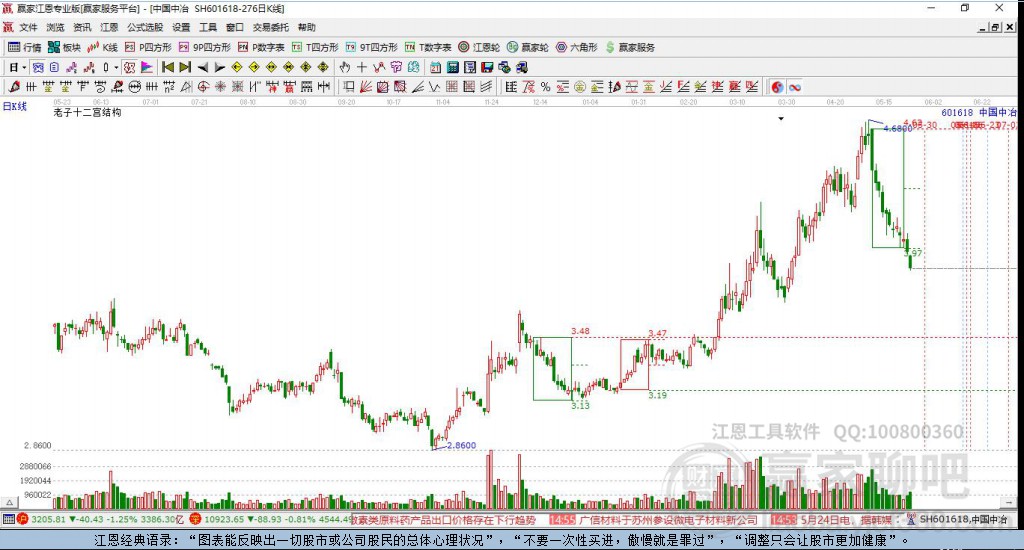1024x550 pixels.
Task: Open the 工具 menu
Action: click(x=208, y=27)
